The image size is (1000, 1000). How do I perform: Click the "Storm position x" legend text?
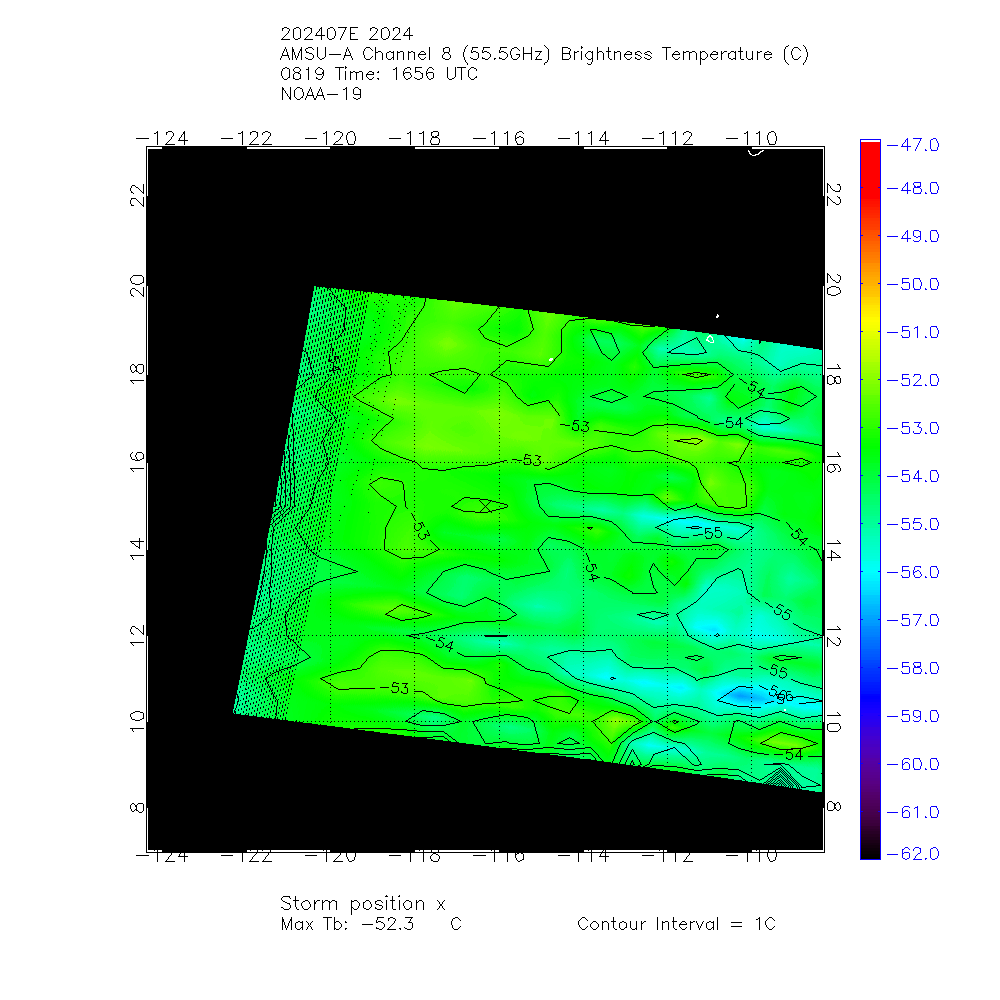point(362,904)
